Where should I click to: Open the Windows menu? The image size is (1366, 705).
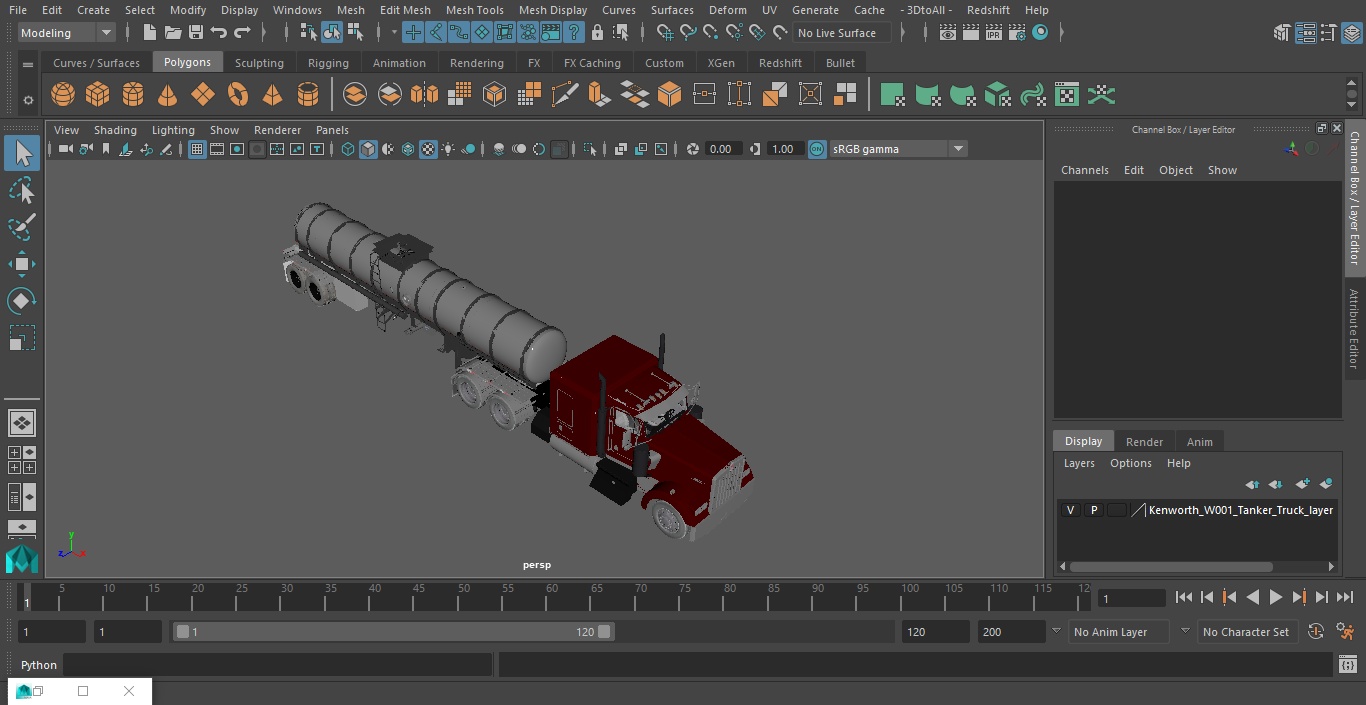coord(297,10)
